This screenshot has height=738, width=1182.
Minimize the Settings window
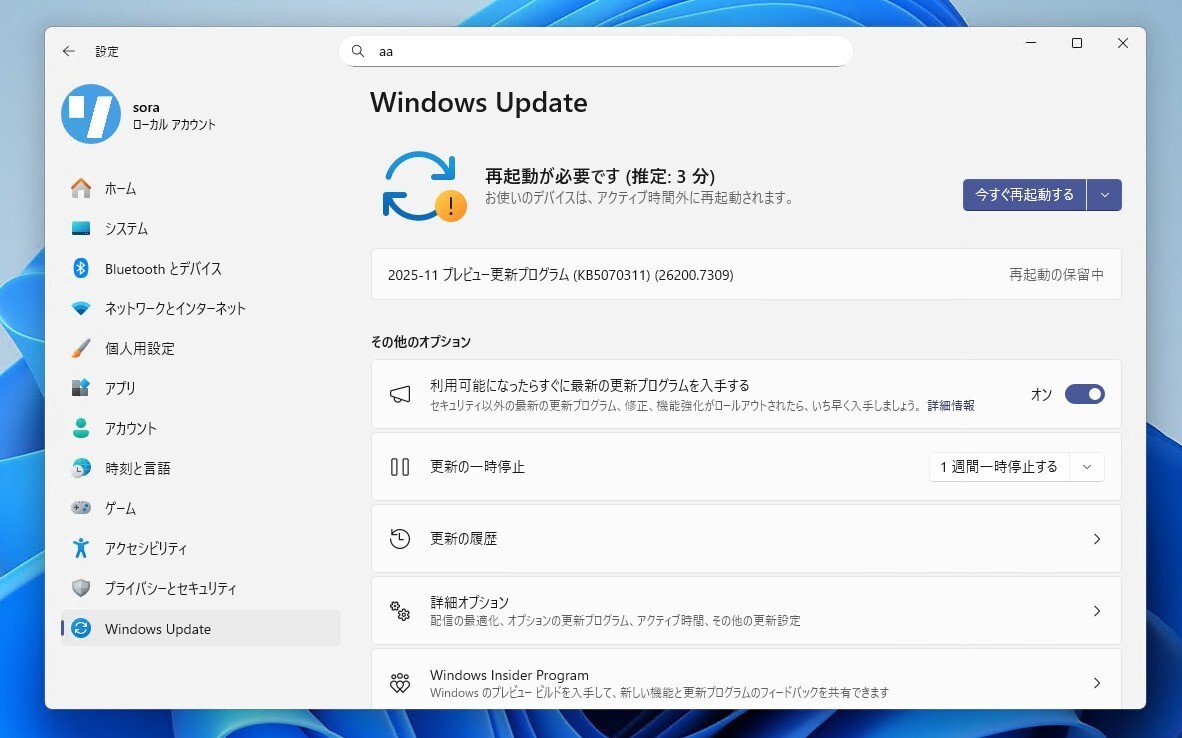[x=1030, y=43]
